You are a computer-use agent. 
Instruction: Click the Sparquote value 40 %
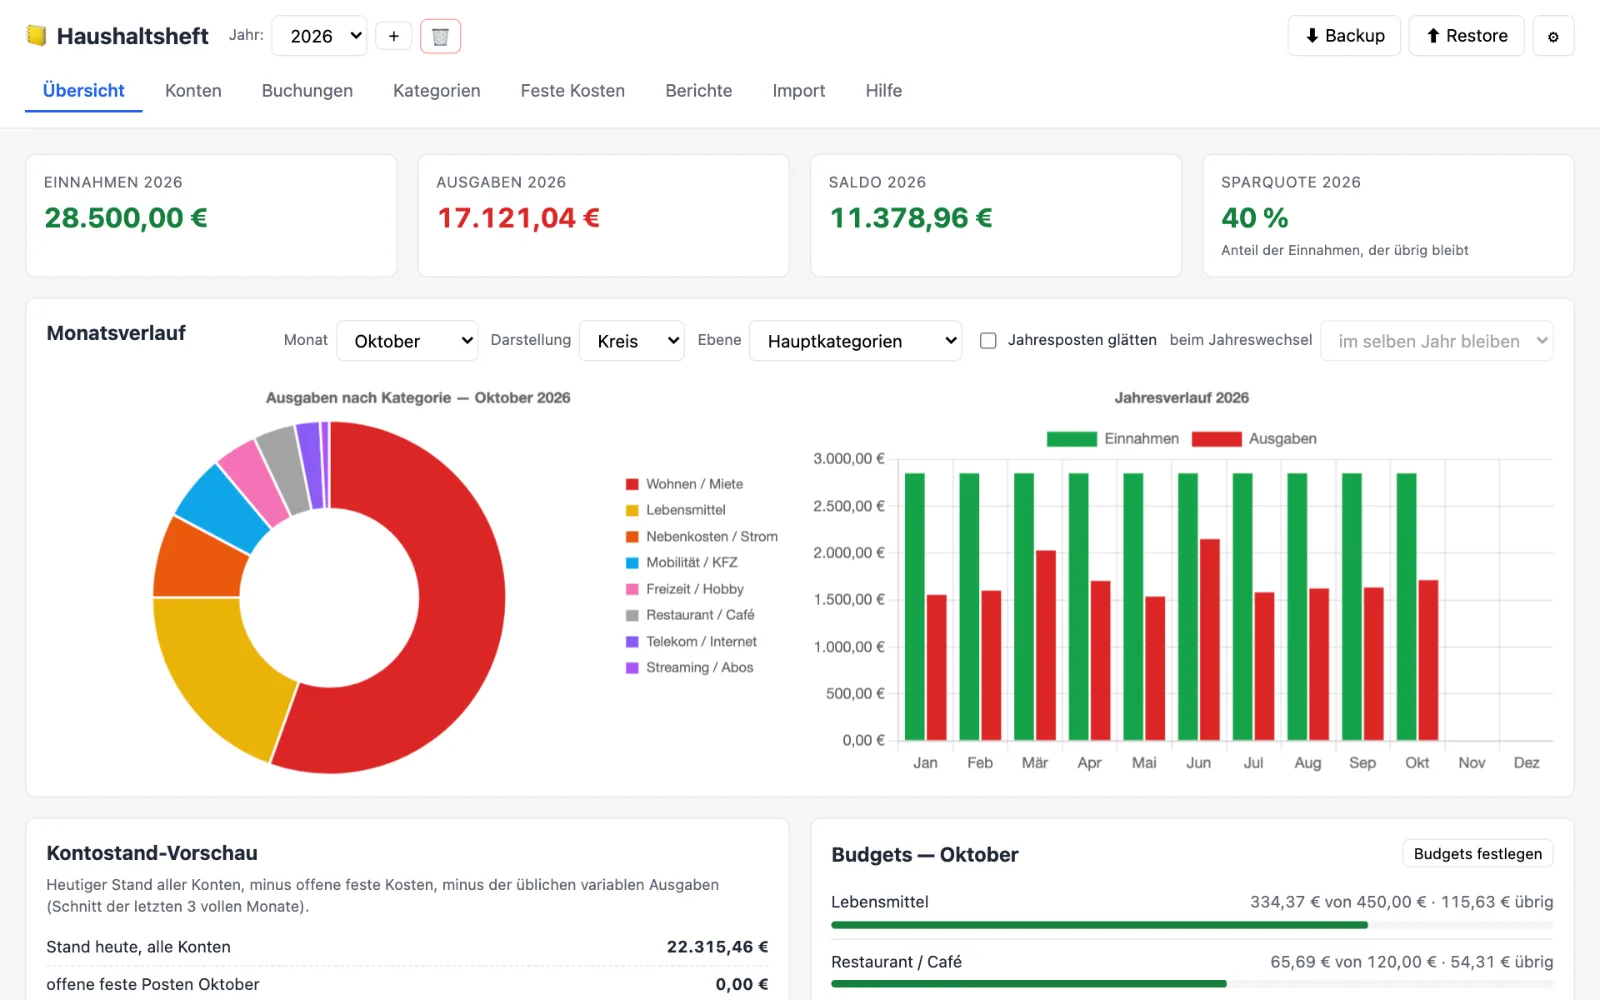point(1254,218)
